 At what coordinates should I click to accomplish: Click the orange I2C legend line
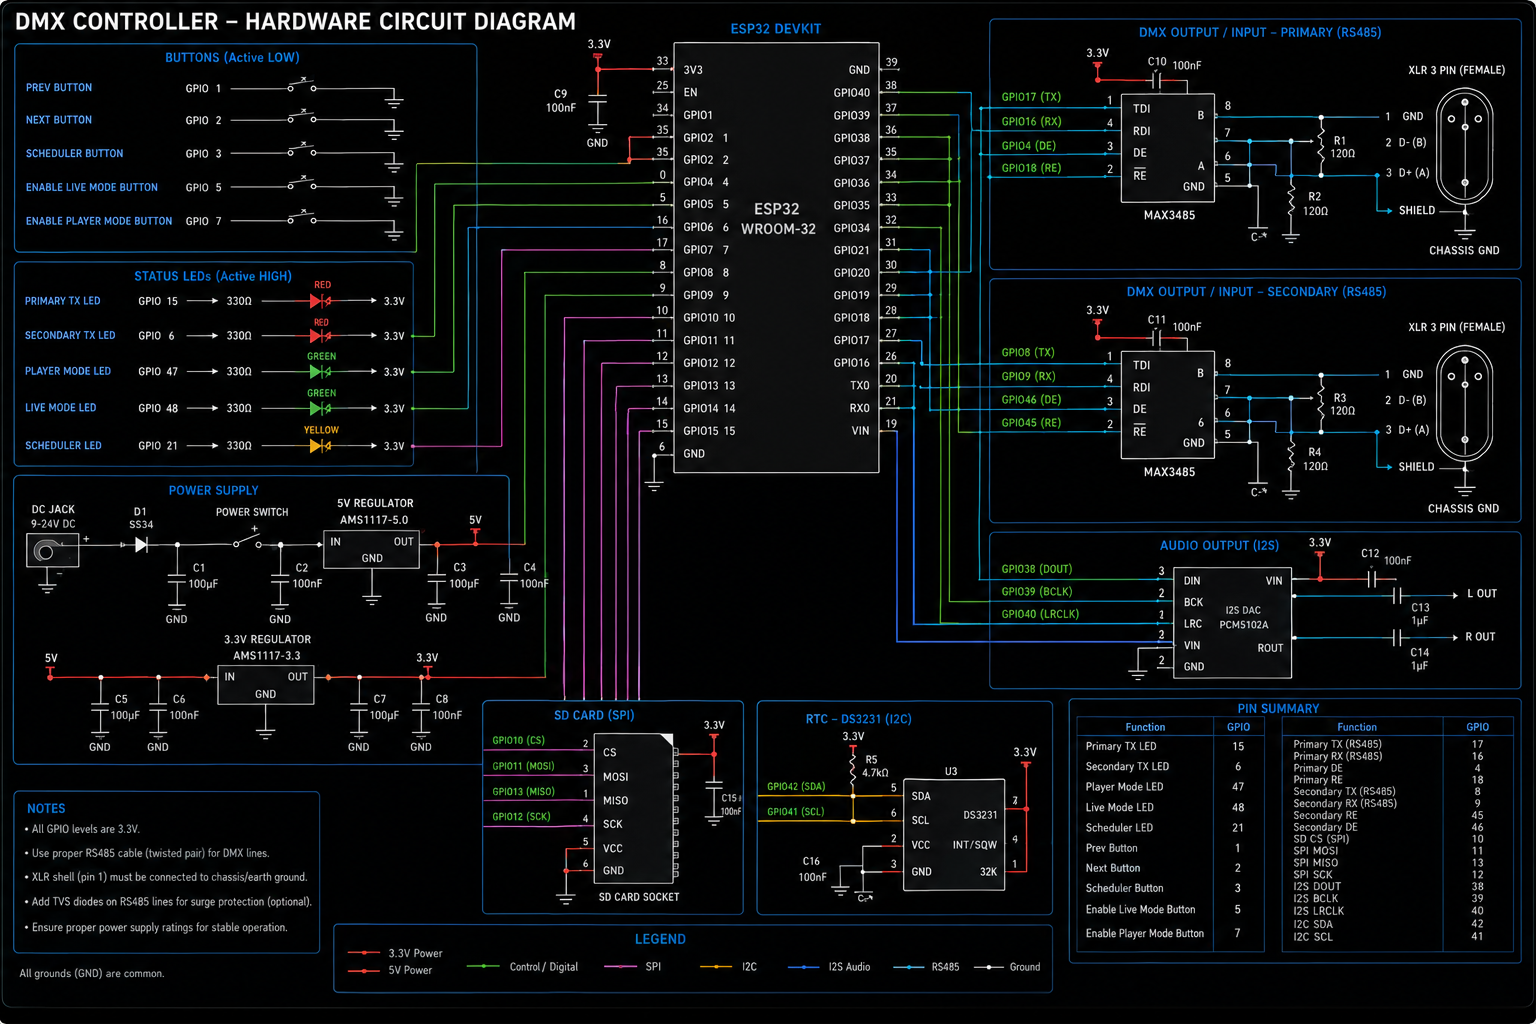716,966
